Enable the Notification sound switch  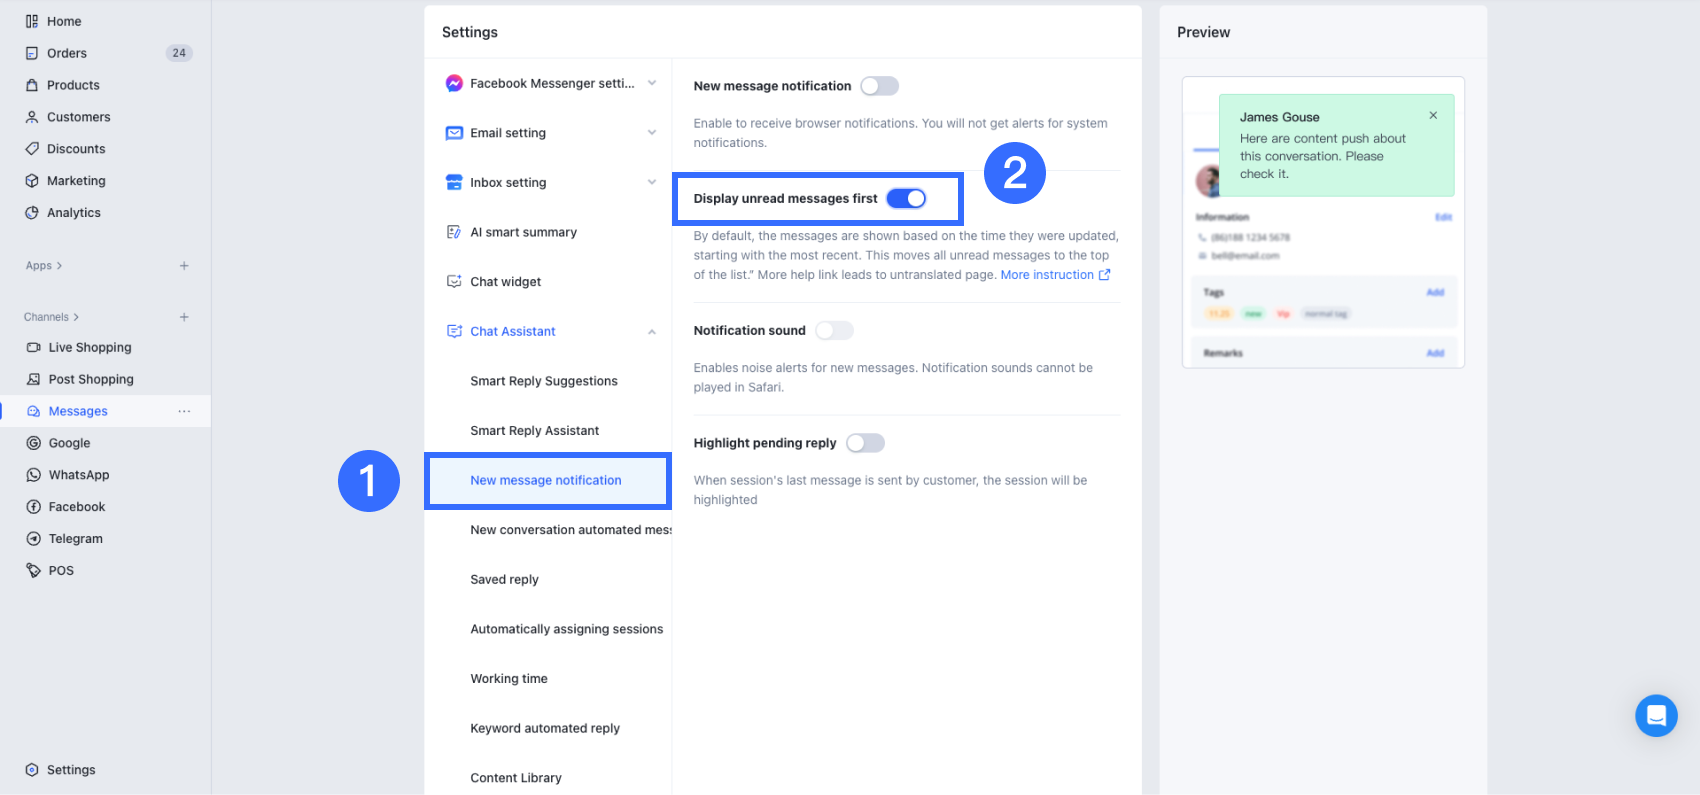click(834, 331)
